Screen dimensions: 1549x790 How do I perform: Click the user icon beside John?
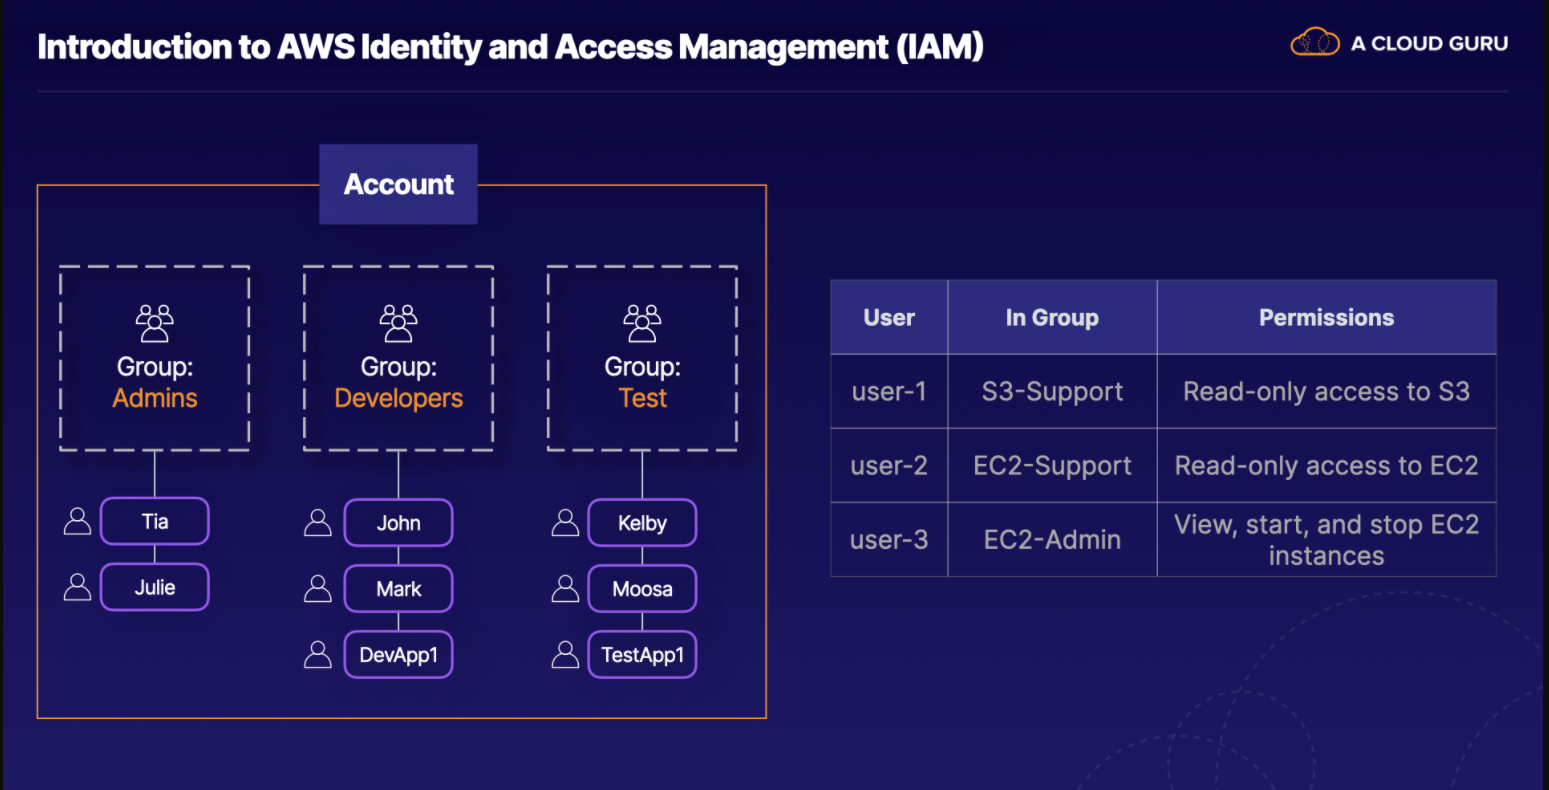(318, 523)
